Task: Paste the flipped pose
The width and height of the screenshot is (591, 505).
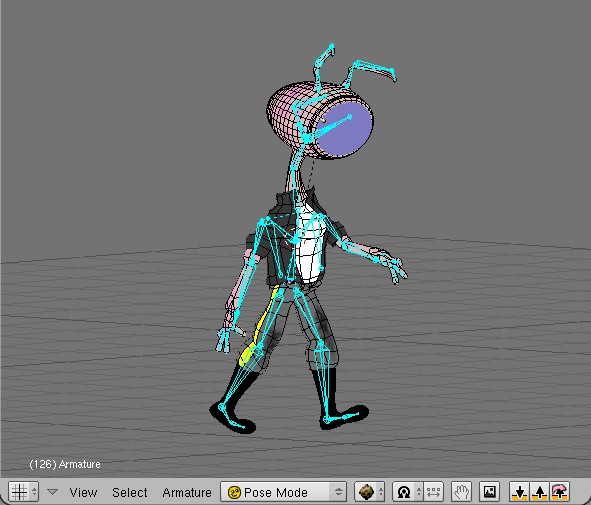Action: point(560,492)
